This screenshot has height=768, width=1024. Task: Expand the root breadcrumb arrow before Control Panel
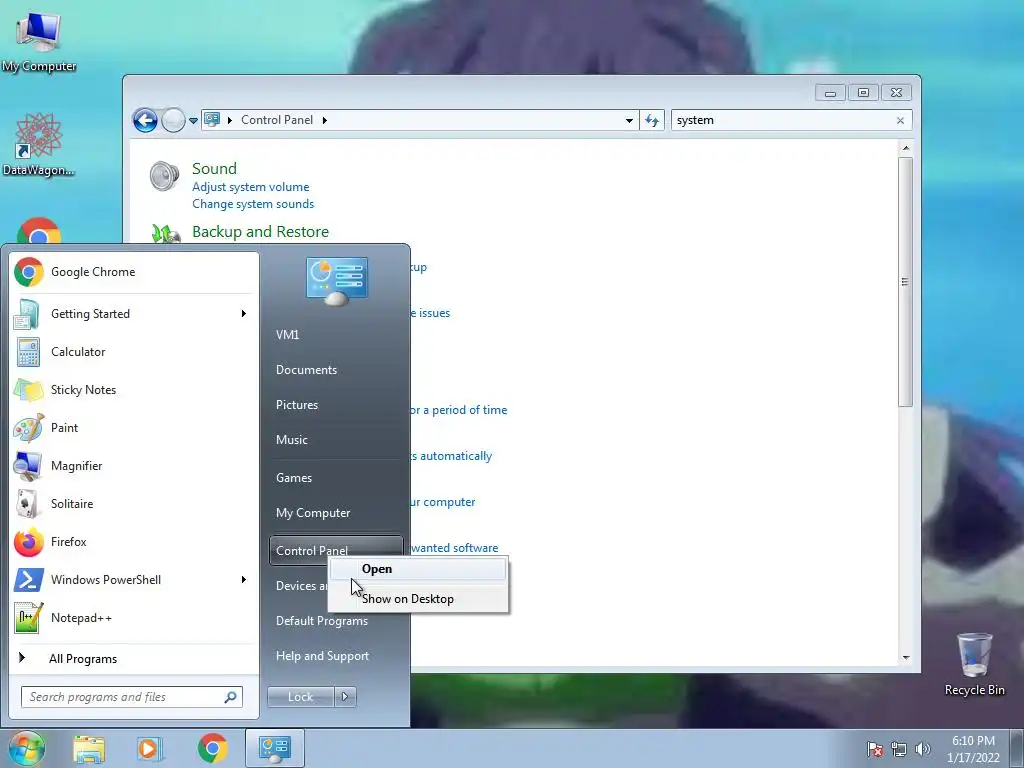[230, 120]
